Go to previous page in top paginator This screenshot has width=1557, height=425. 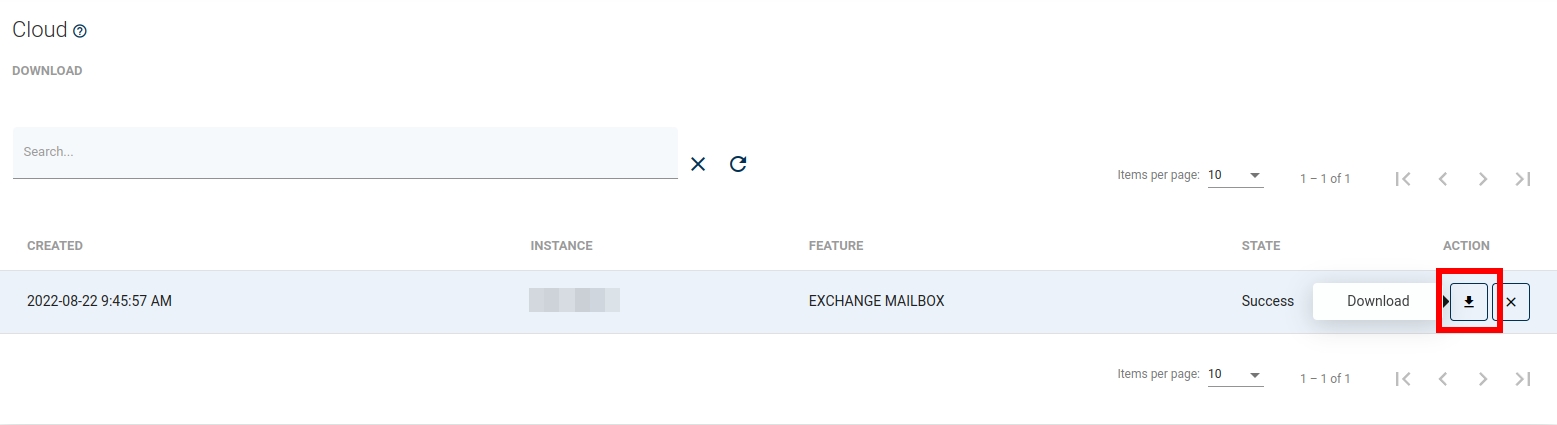pos(1443,179)
